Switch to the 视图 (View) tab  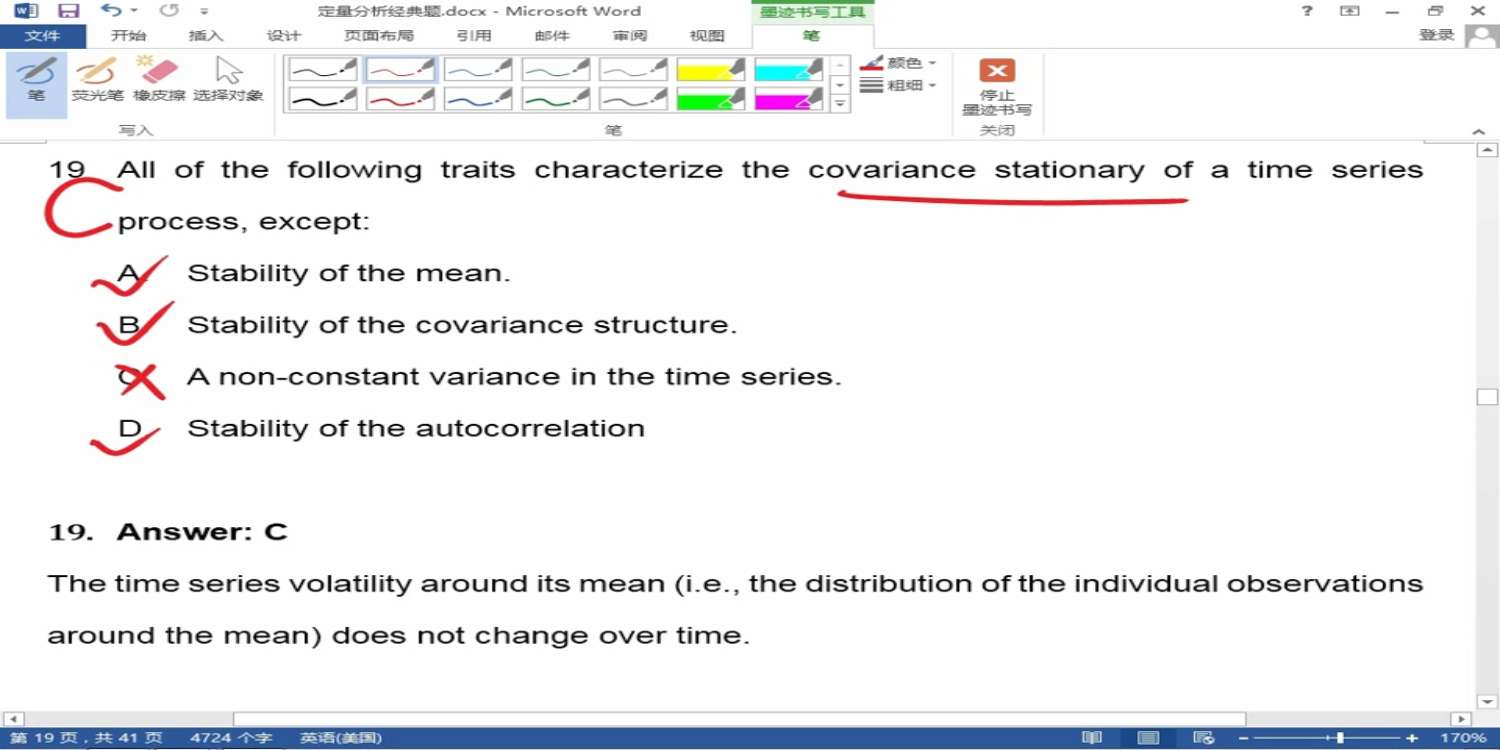pyautogui.click(x=707, y=36)
